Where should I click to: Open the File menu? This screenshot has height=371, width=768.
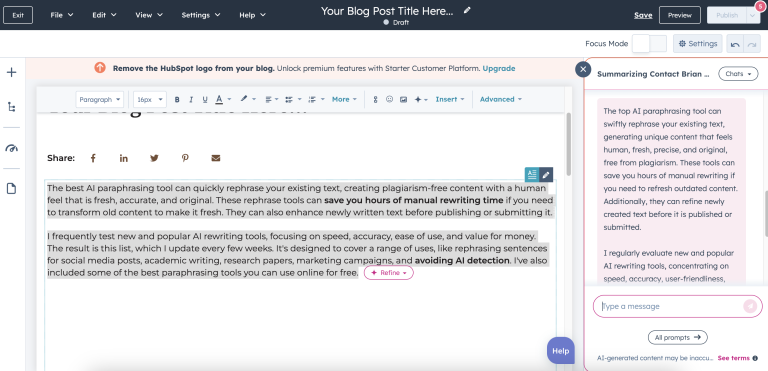[62, 15]
